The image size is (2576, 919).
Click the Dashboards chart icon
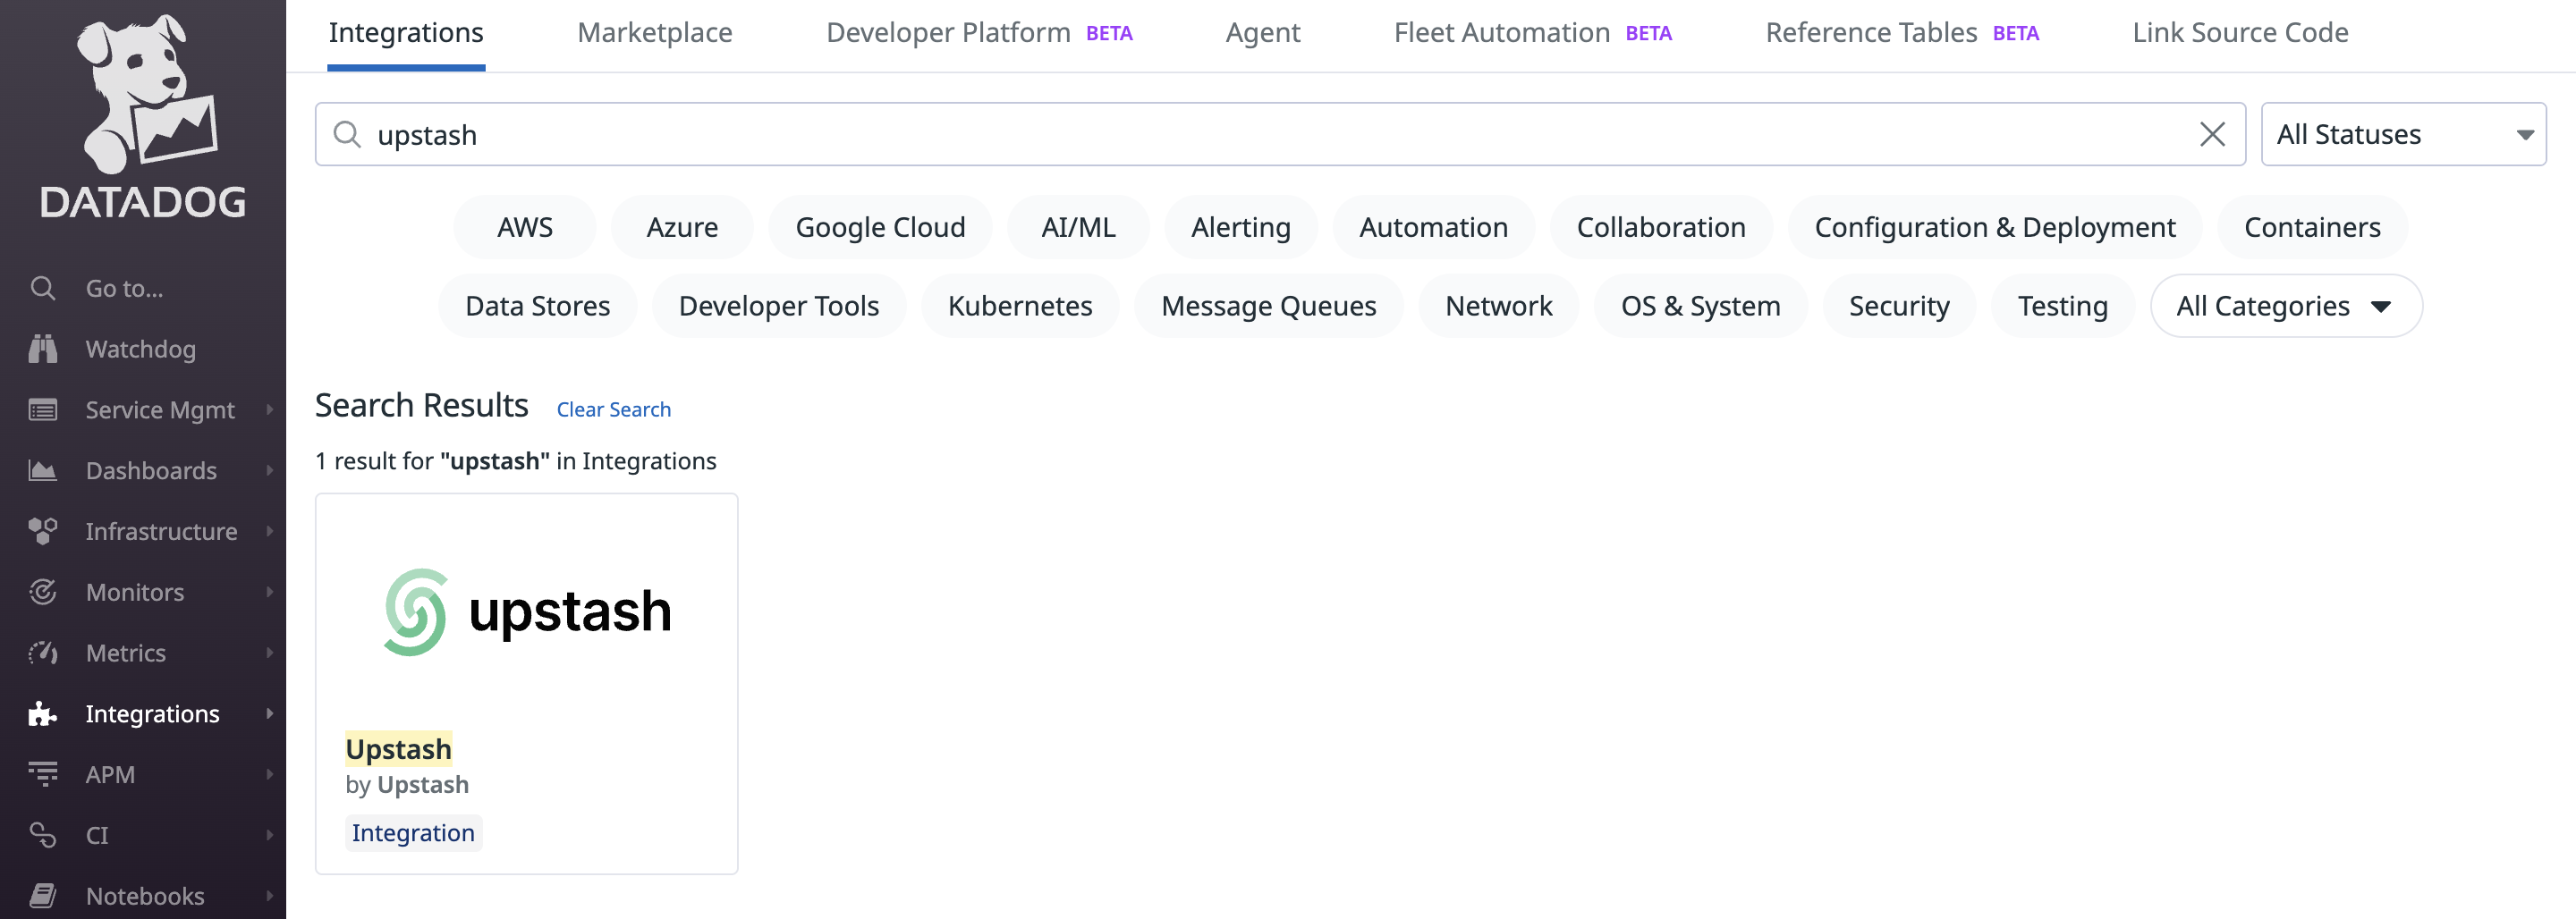[x=42, y=470]
